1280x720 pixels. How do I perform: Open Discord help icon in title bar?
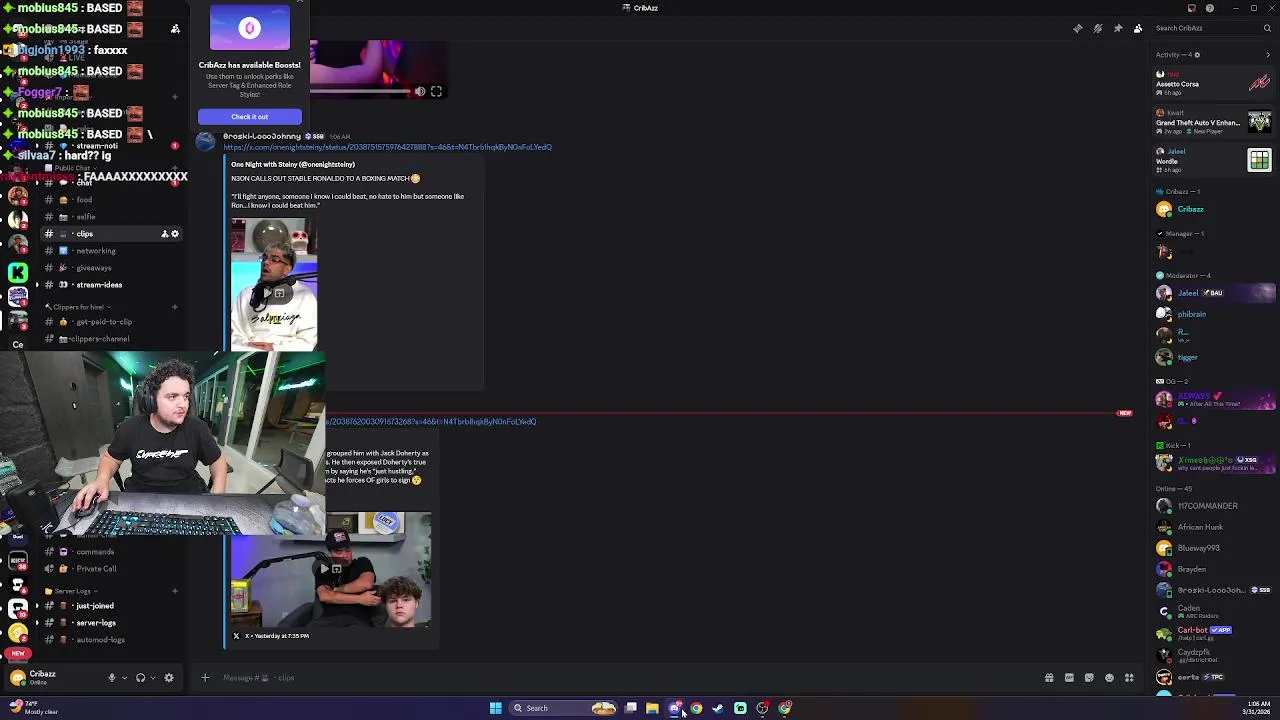coord(1209,8)
